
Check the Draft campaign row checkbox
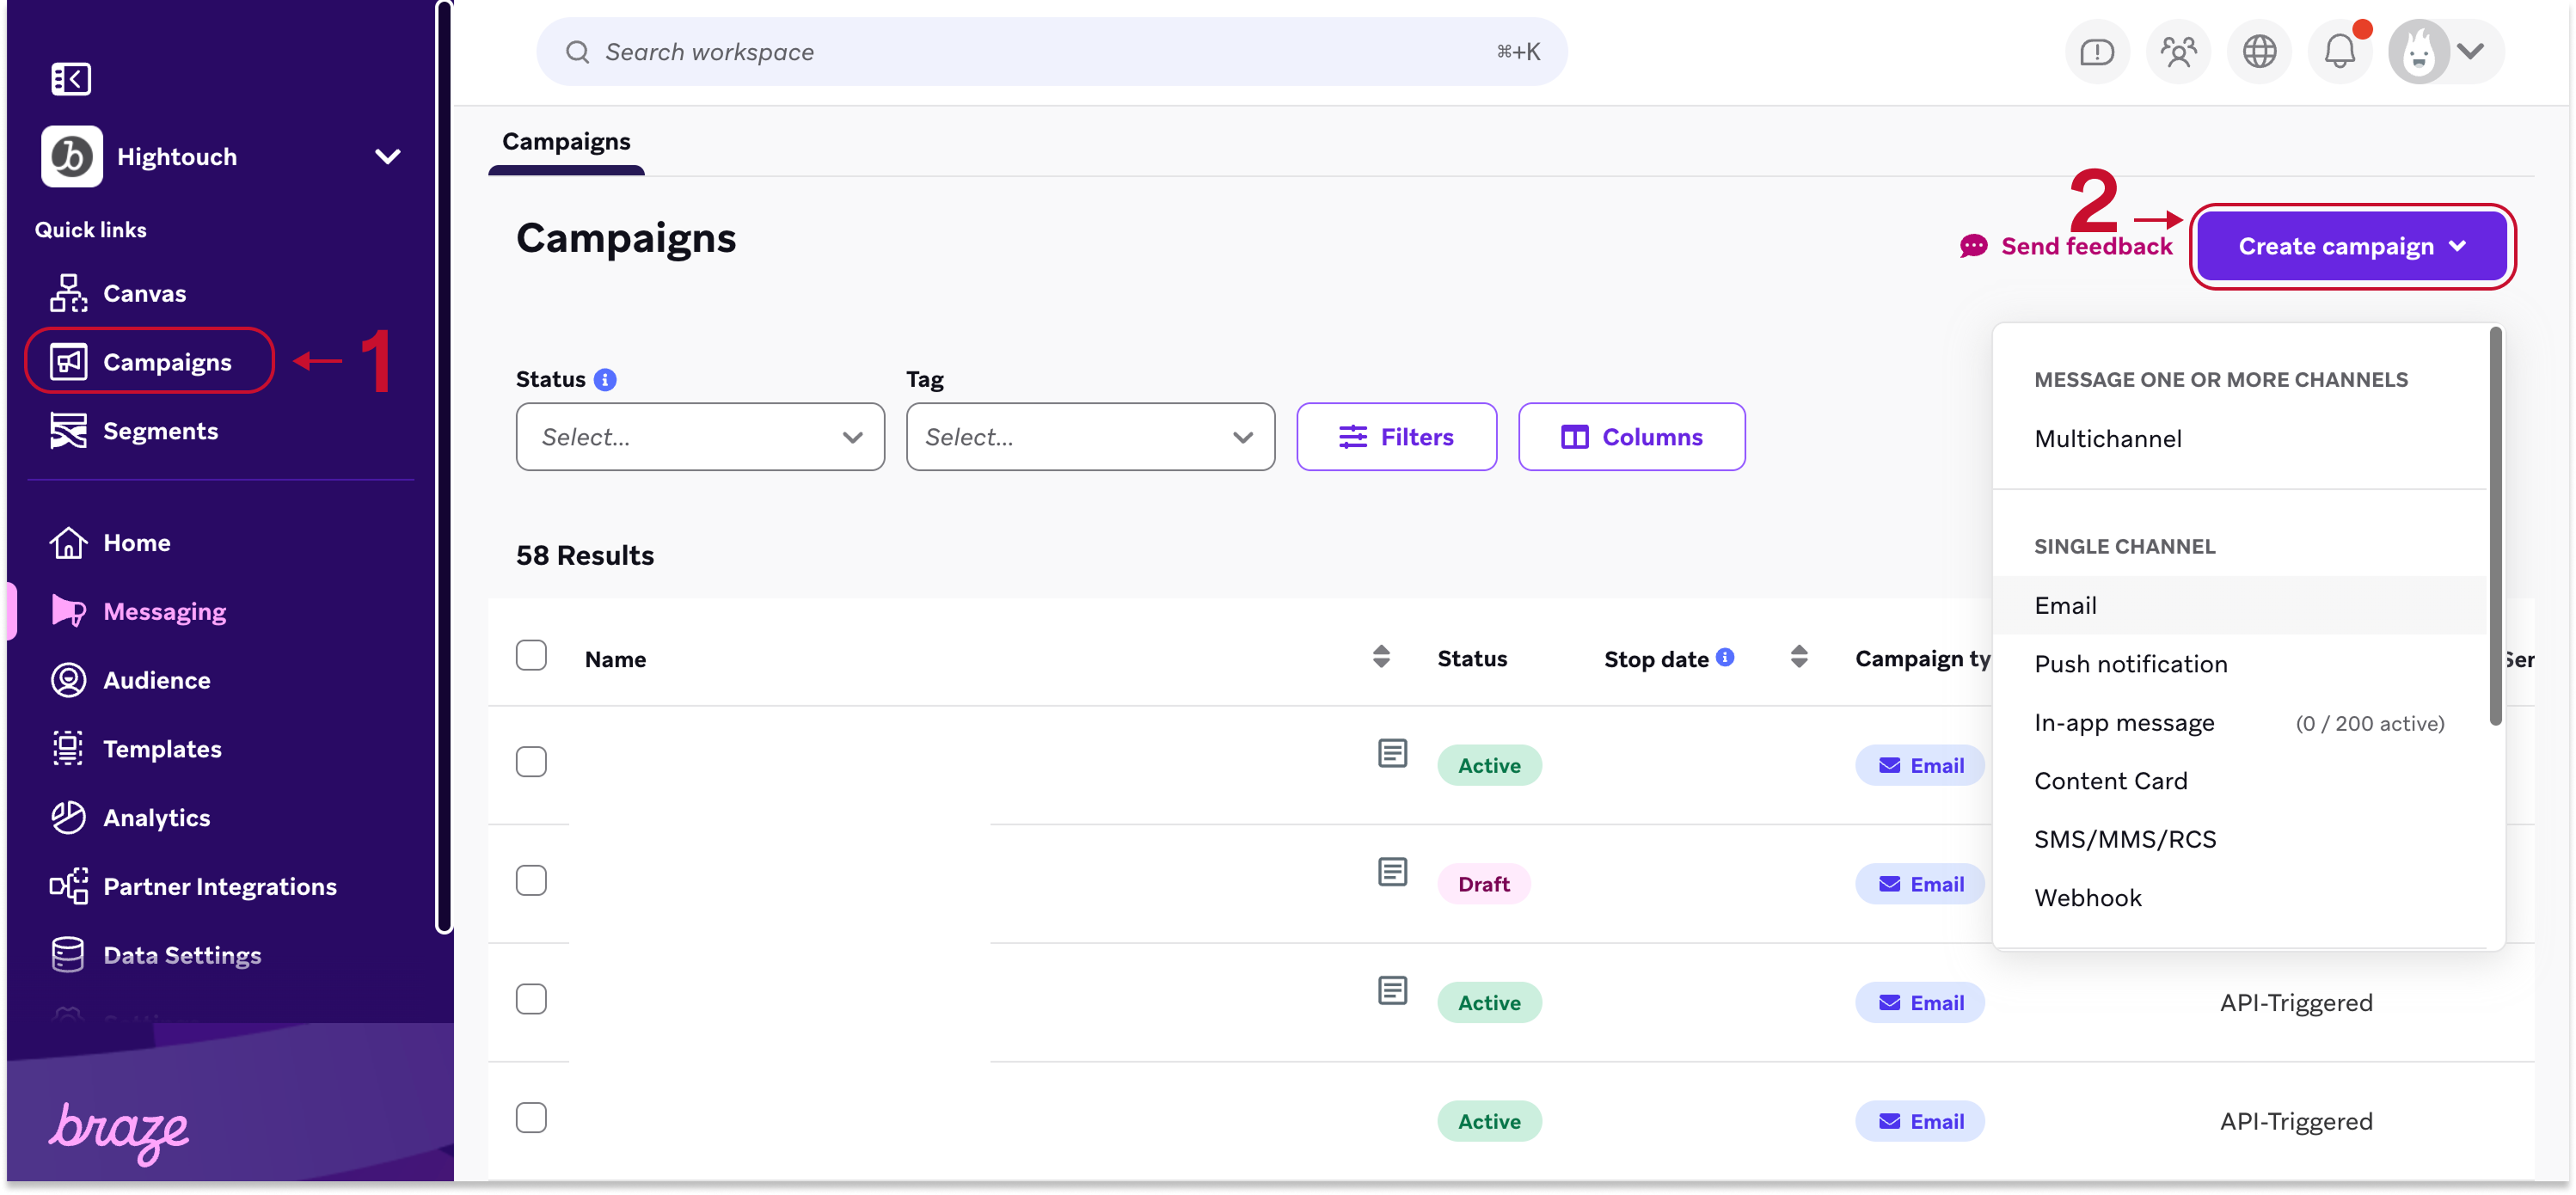[531, 881]
